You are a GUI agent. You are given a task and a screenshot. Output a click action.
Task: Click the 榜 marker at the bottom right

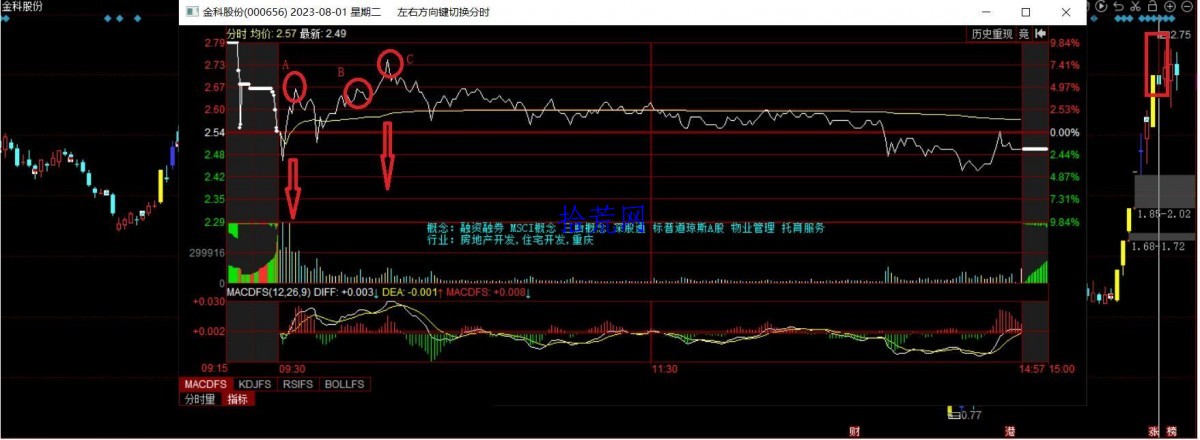1171,432
